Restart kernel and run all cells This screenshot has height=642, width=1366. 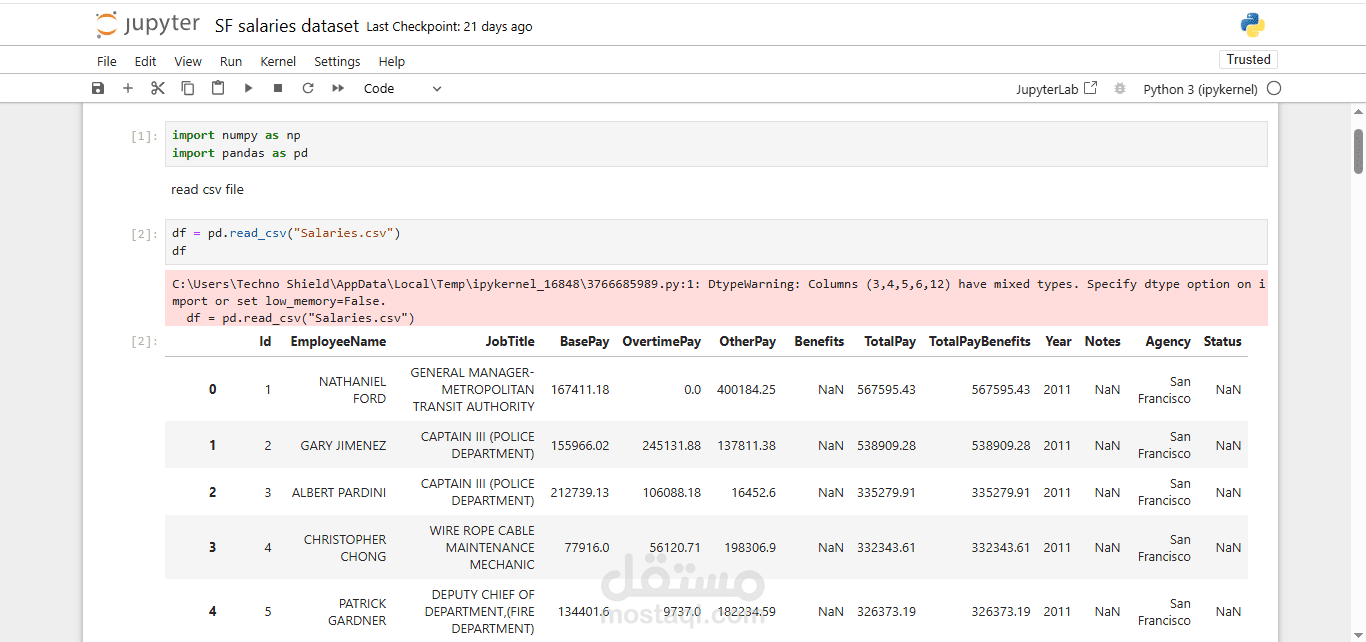coord(338,88)
